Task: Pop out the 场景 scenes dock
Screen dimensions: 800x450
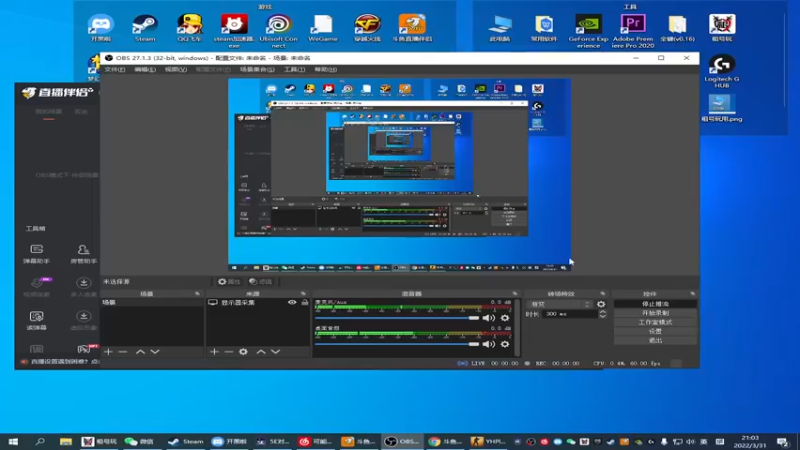Action: point(197,294)
